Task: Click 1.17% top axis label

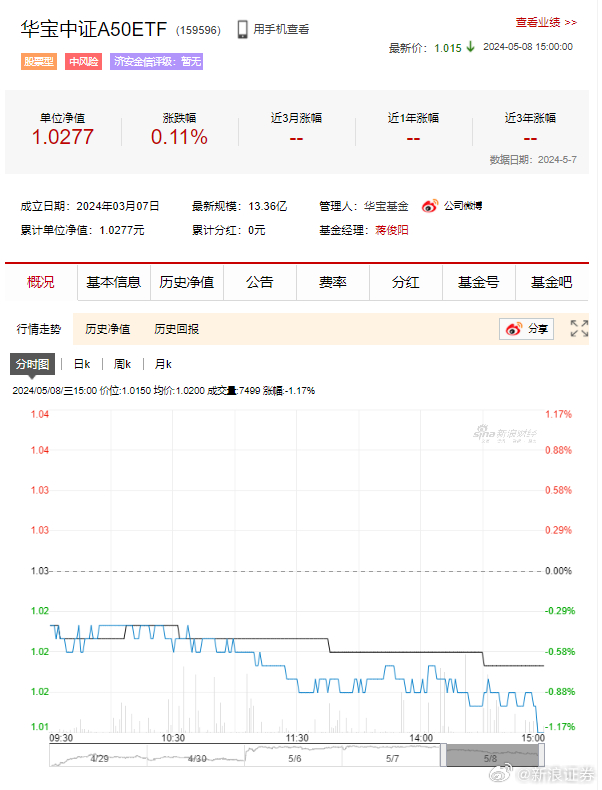Action: click(x=559, y=414)
